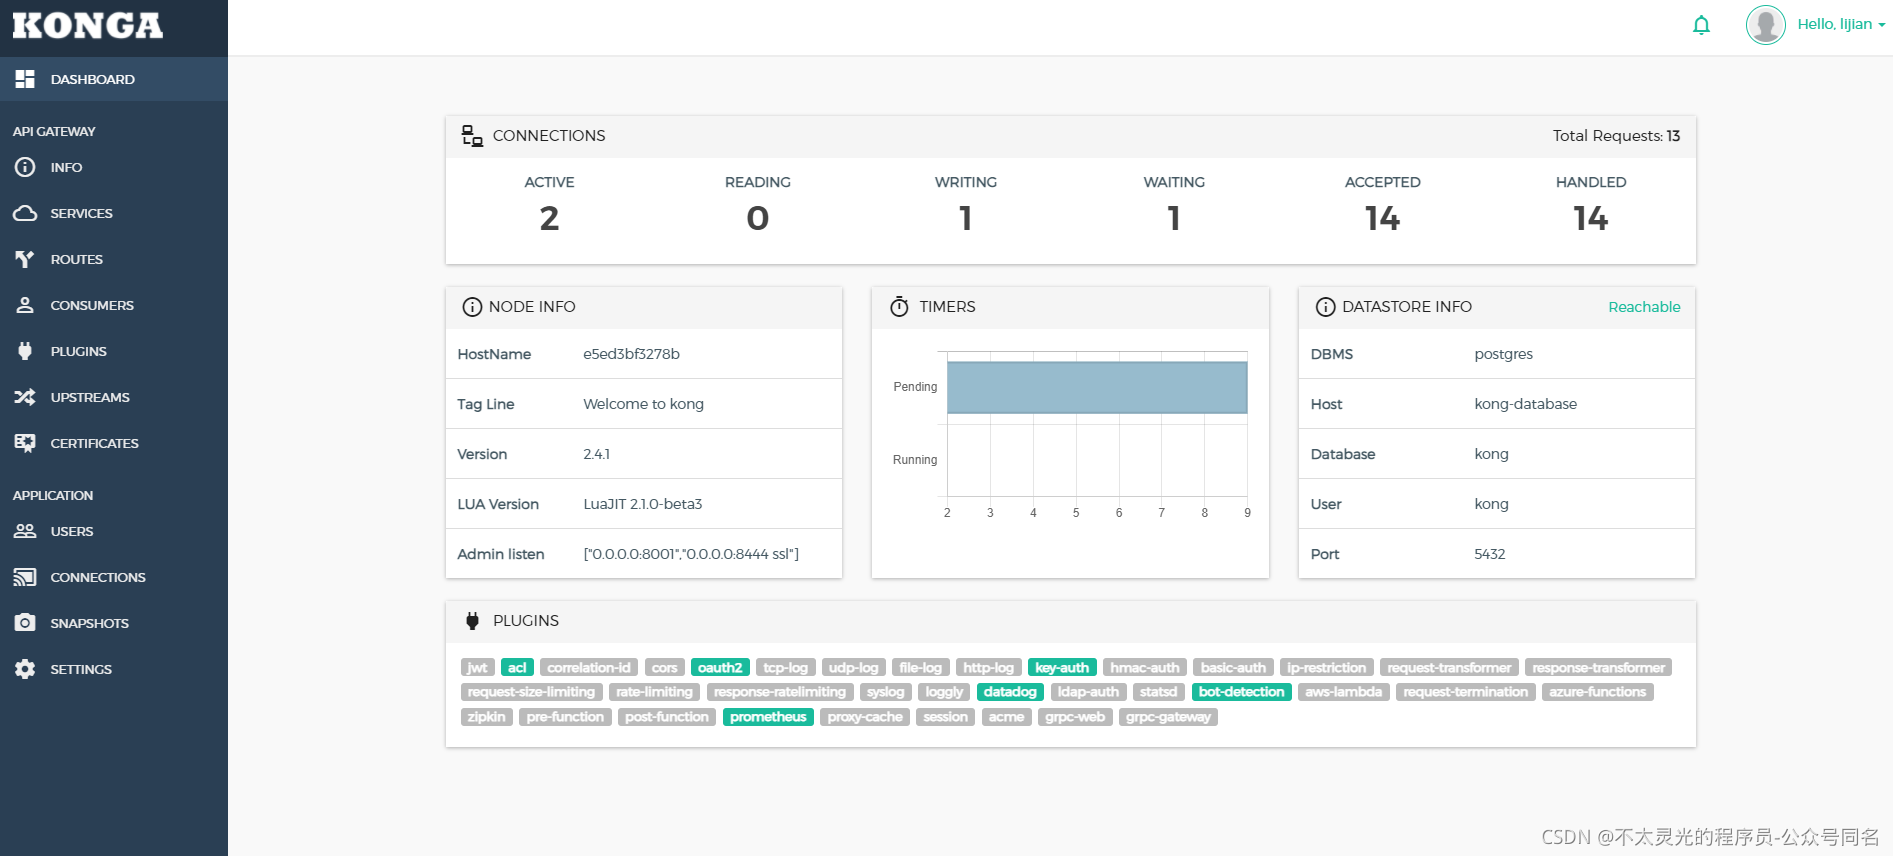1893x856 pixels.
Task: Click the Routes fork icon
Action: coord(25,259)
